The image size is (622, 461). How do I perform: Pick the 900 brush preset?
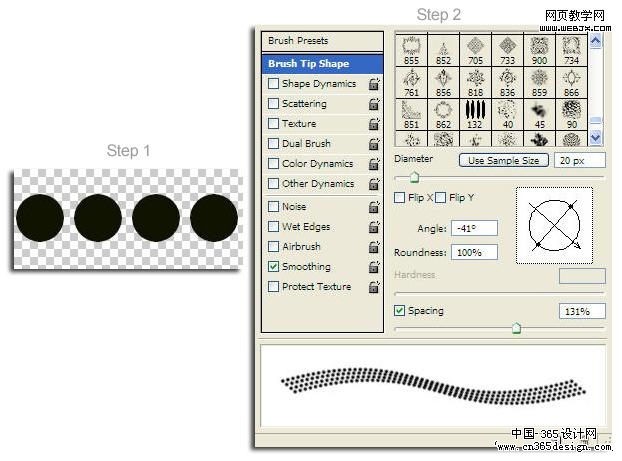[x=539, y=50]
